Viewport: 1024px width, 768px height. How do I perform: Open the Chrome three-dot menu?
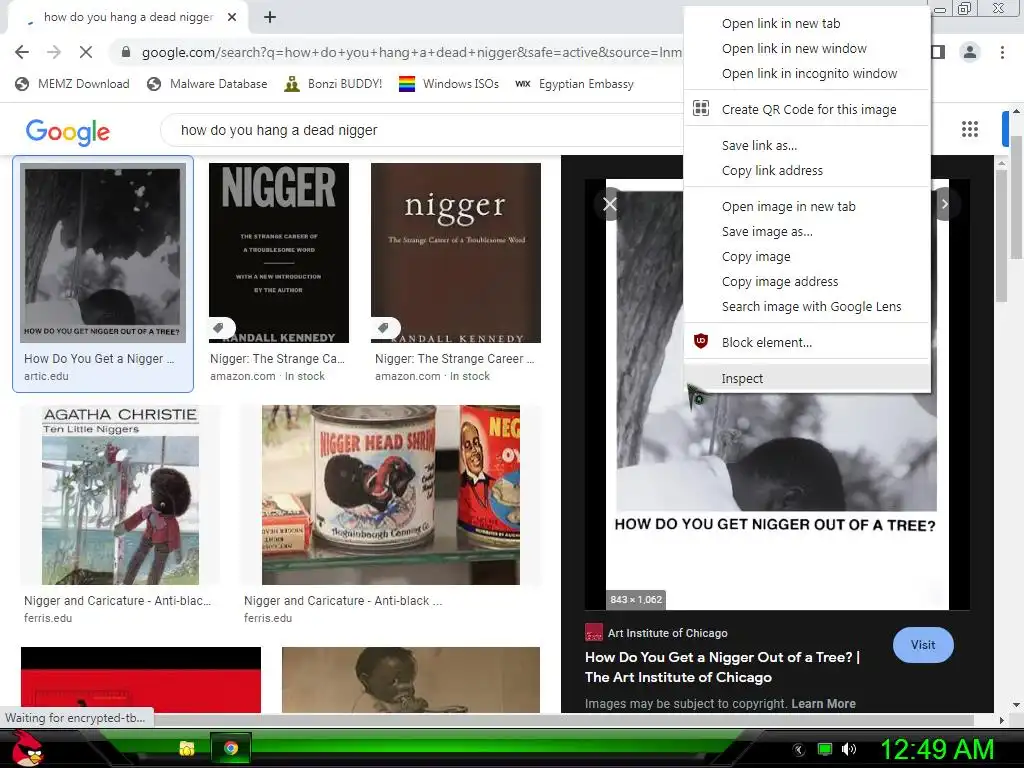(1002, 52)
